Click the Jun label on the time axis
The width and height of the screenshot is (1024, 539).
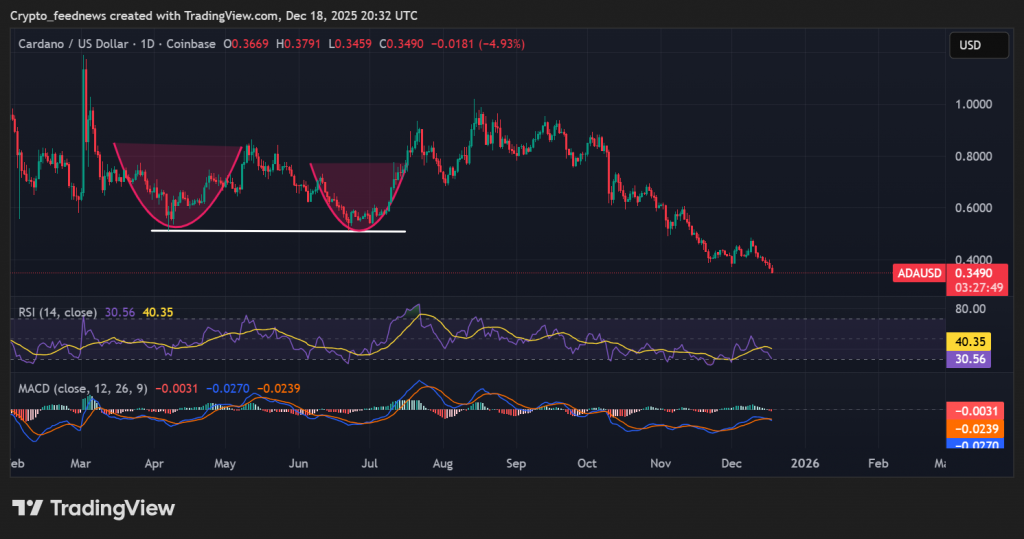298,463
